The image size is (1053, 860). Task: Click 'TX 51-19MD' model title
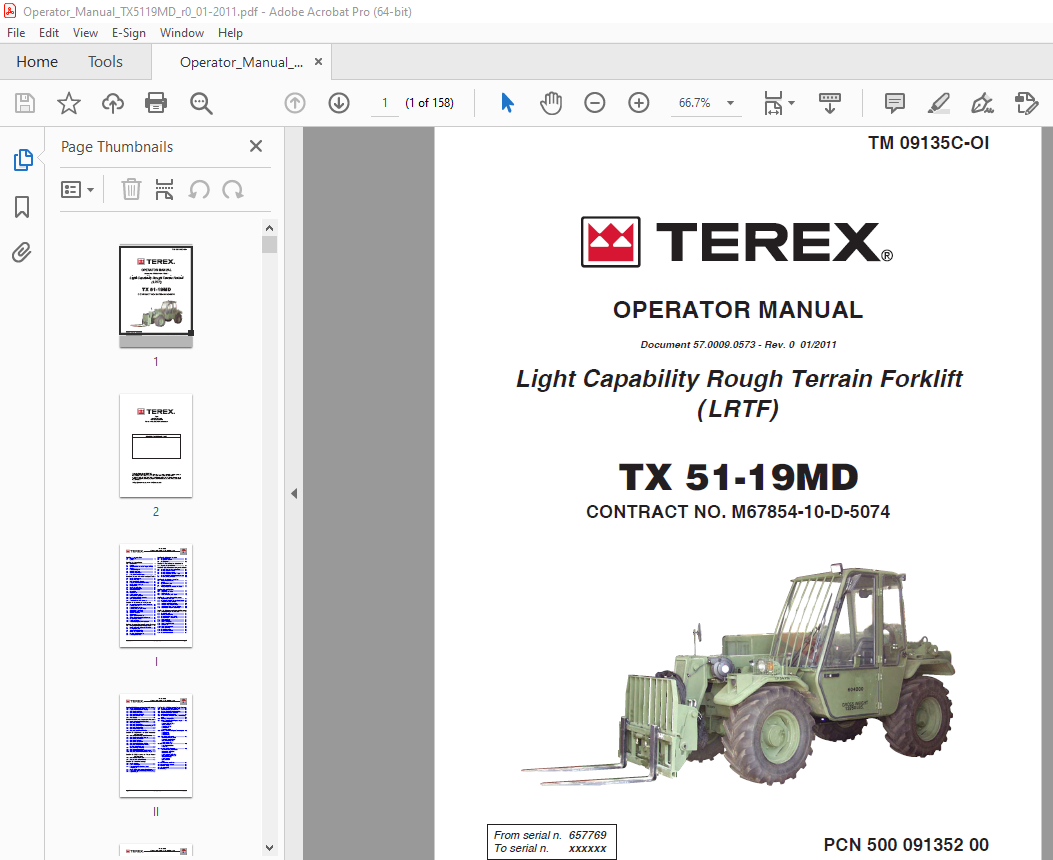coord(738,477)
